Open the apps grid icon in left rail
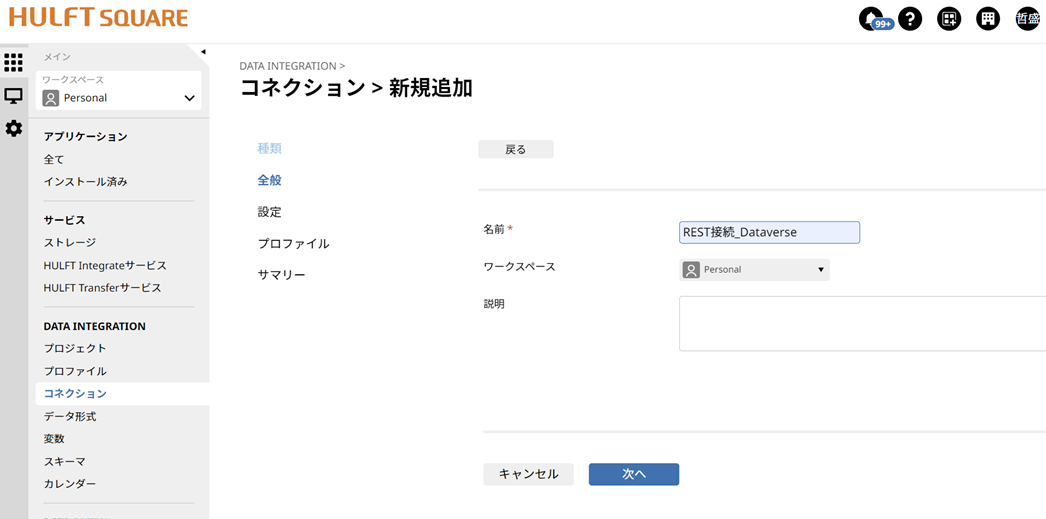Screen dimensions: 1046x519 pyautogui.click(x=13, y=63)
